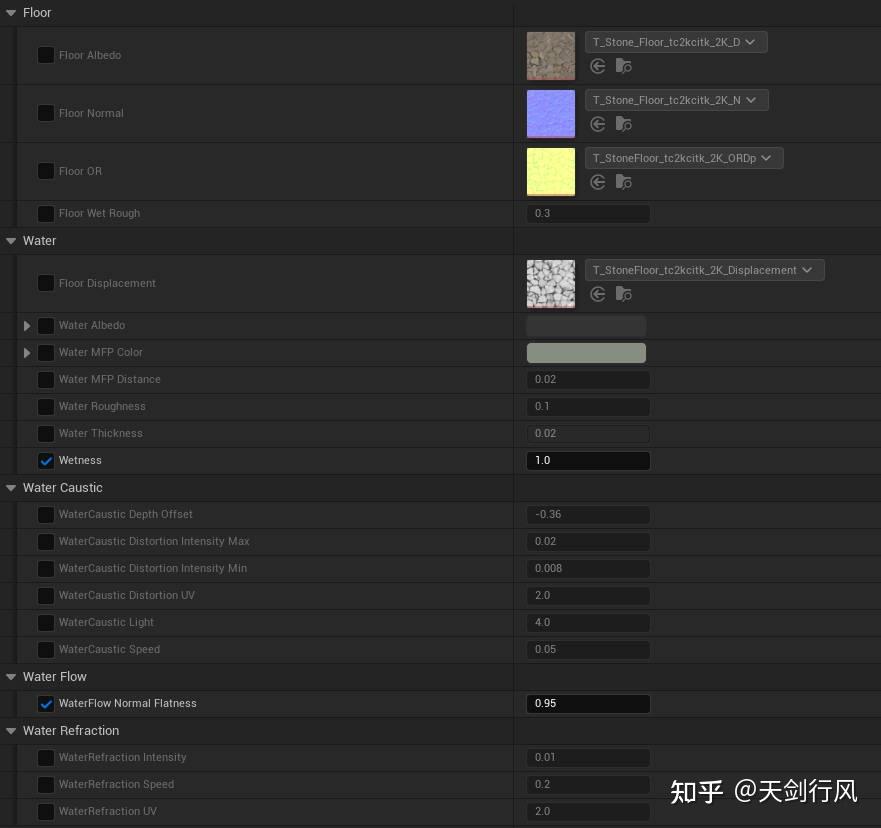Click Browse to Asset icon for Floor OR
The height and width of the screenshot is (828, 881).
coord(623,182)
